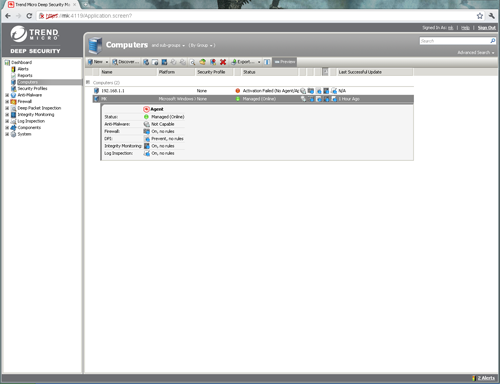Image resolution: width=500 pixels, height=384 pixels.
Task: Open Security Profiles in the navigation tree
Action: click(x=32, y=88)
